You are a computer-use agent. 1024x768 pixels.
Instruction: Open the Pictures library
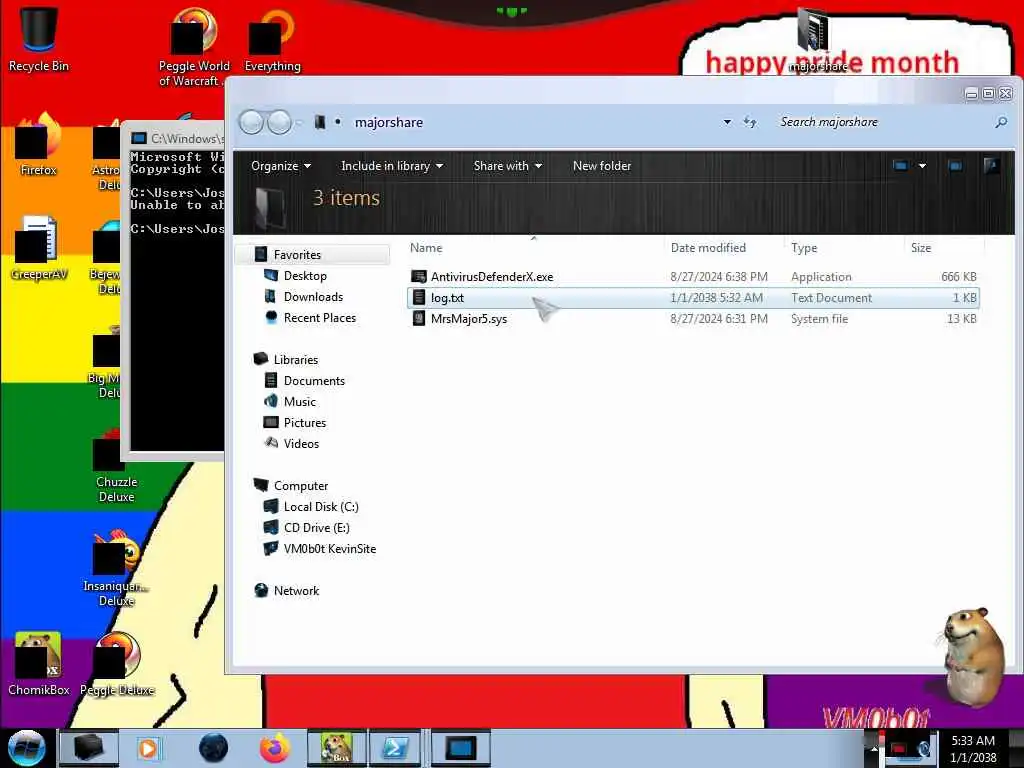pyautogui.click(x=304, y=423)
